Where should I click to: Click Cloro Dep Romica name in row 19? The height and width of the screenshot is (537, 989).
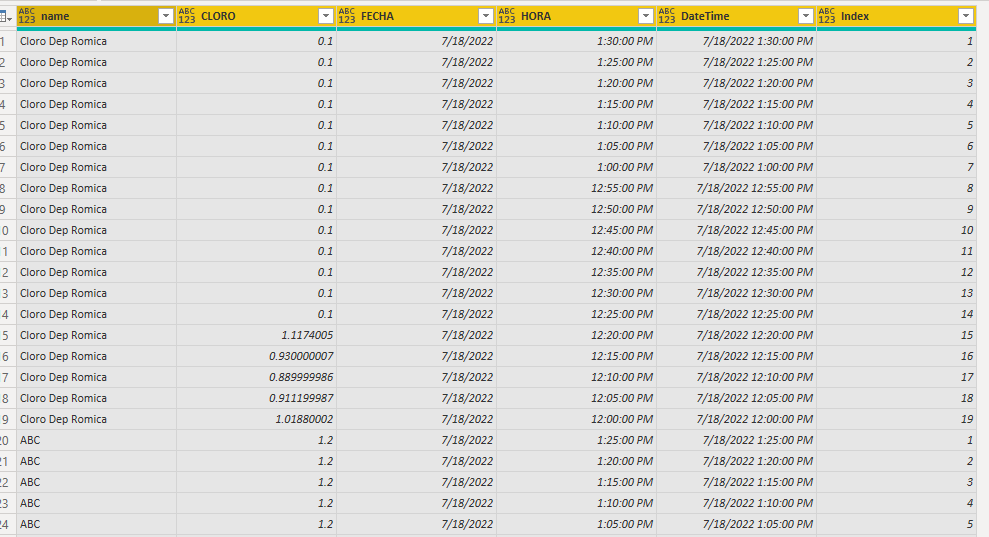97,419
